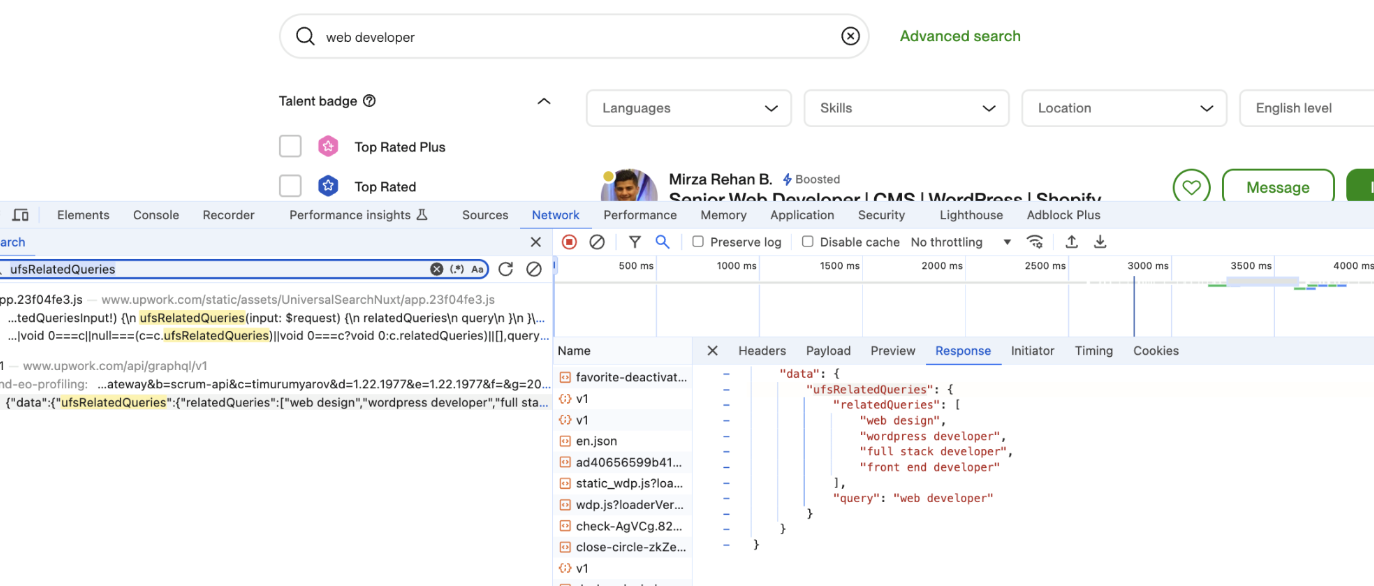The image size is (1374, 586).
Task: Expand the Languages filter dropdown
Action: tap(688, 108)
